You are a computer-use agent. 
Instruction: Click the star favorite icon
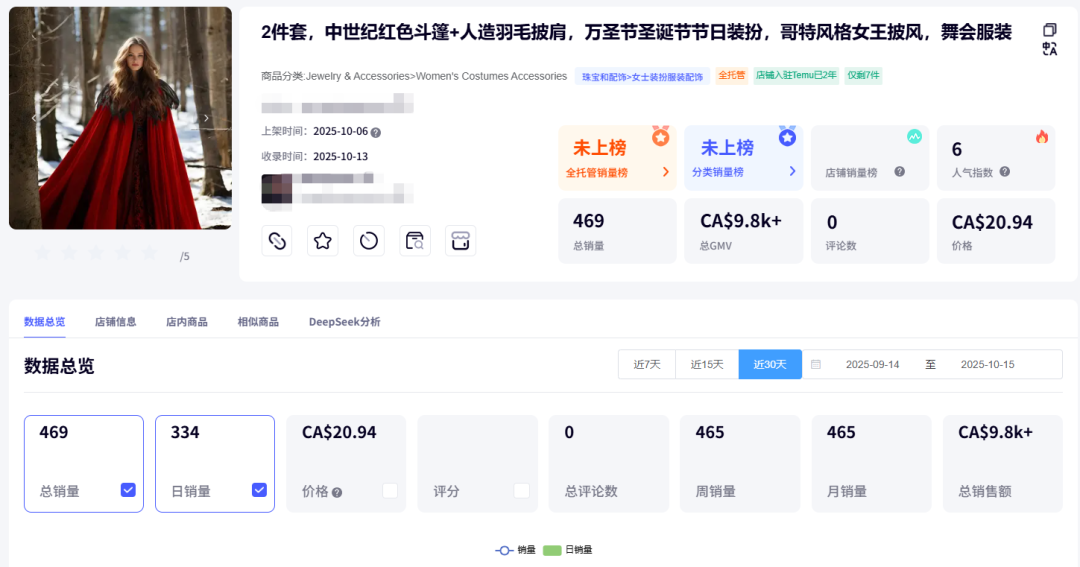[x=323, y=241]
